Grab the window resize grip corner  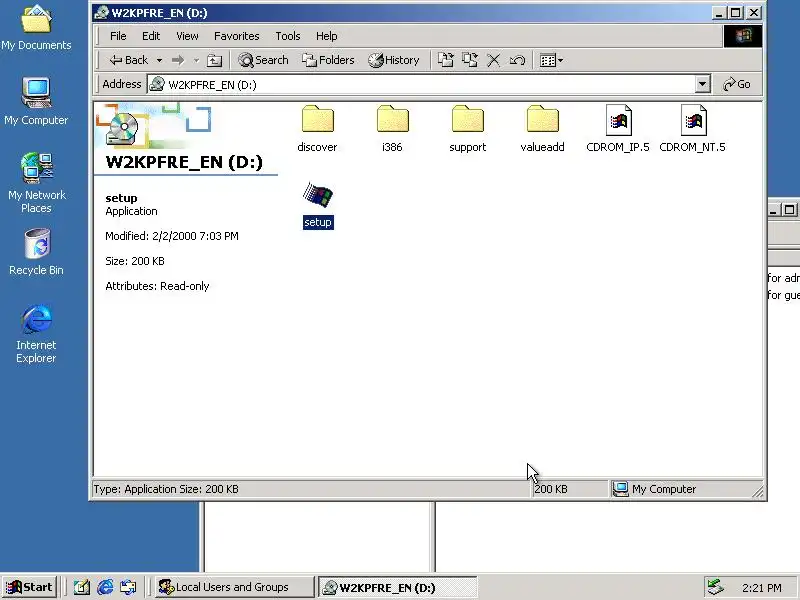pos(758,491)
